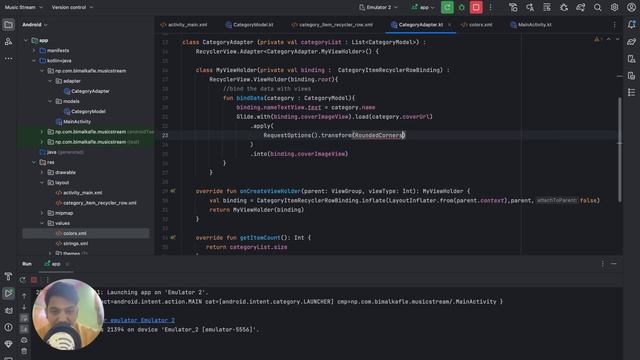Open the Emulator 2 device dropdown

coord(378,7)
